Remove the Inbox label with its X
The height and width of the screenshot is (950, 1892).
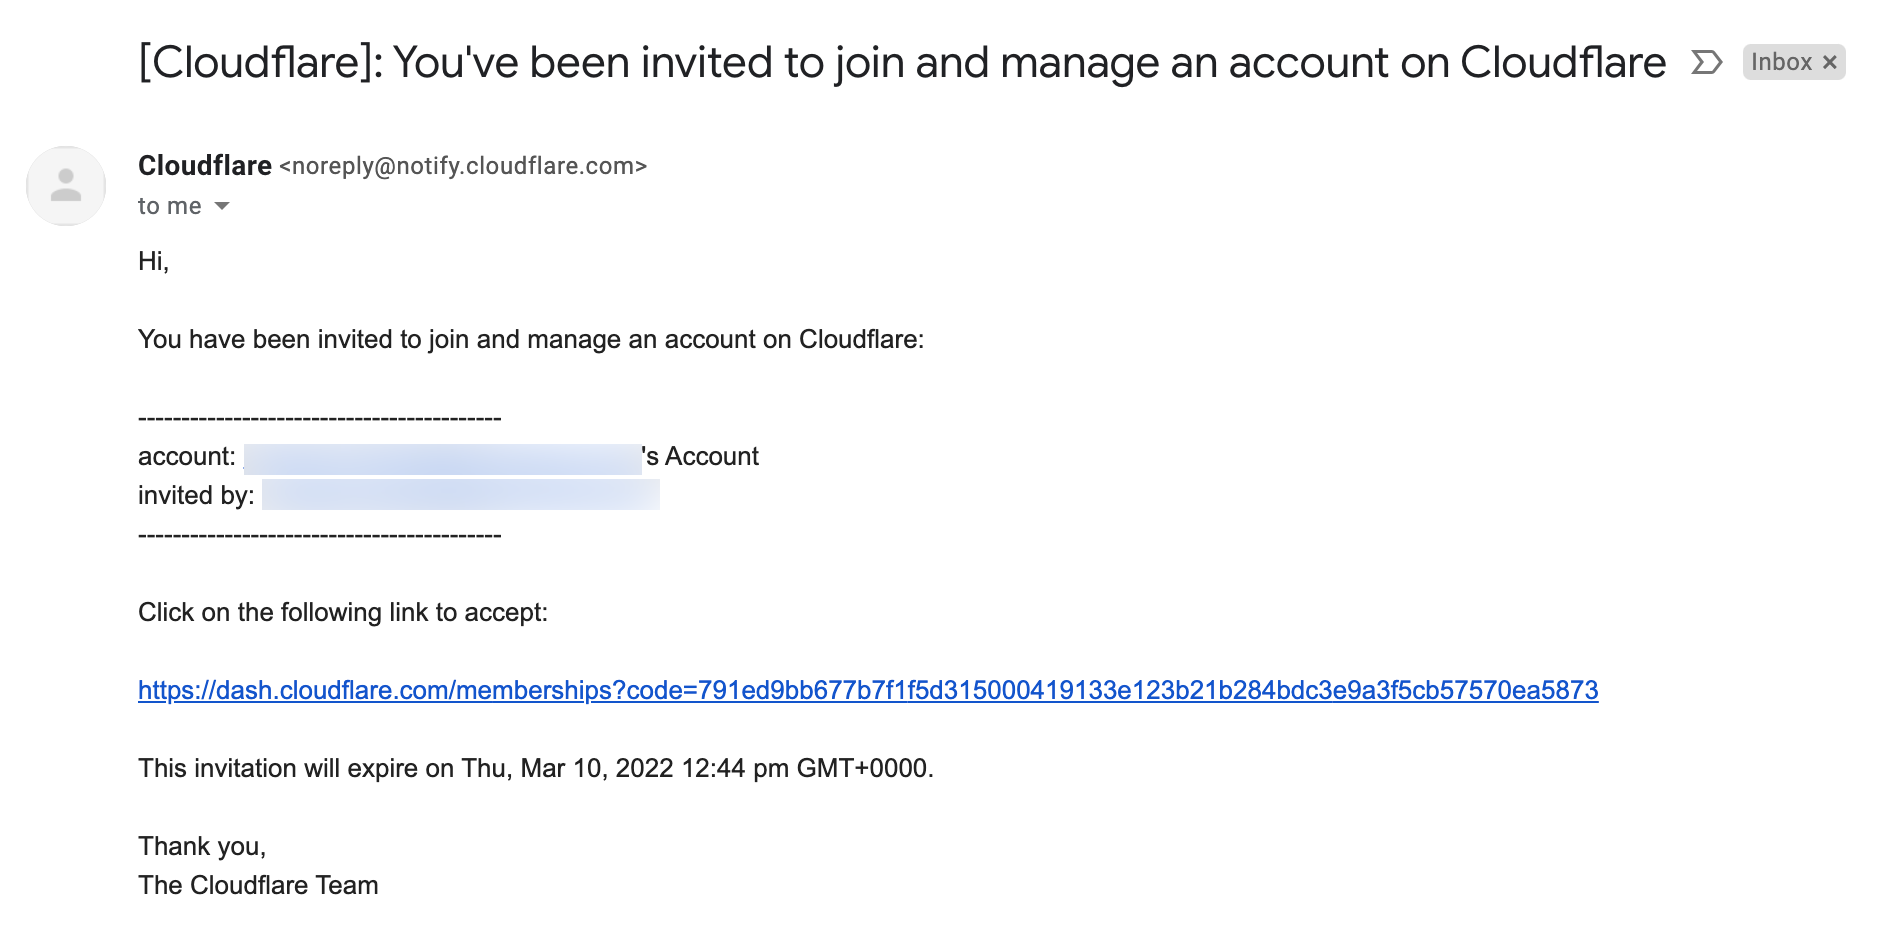coord(1830,63)
